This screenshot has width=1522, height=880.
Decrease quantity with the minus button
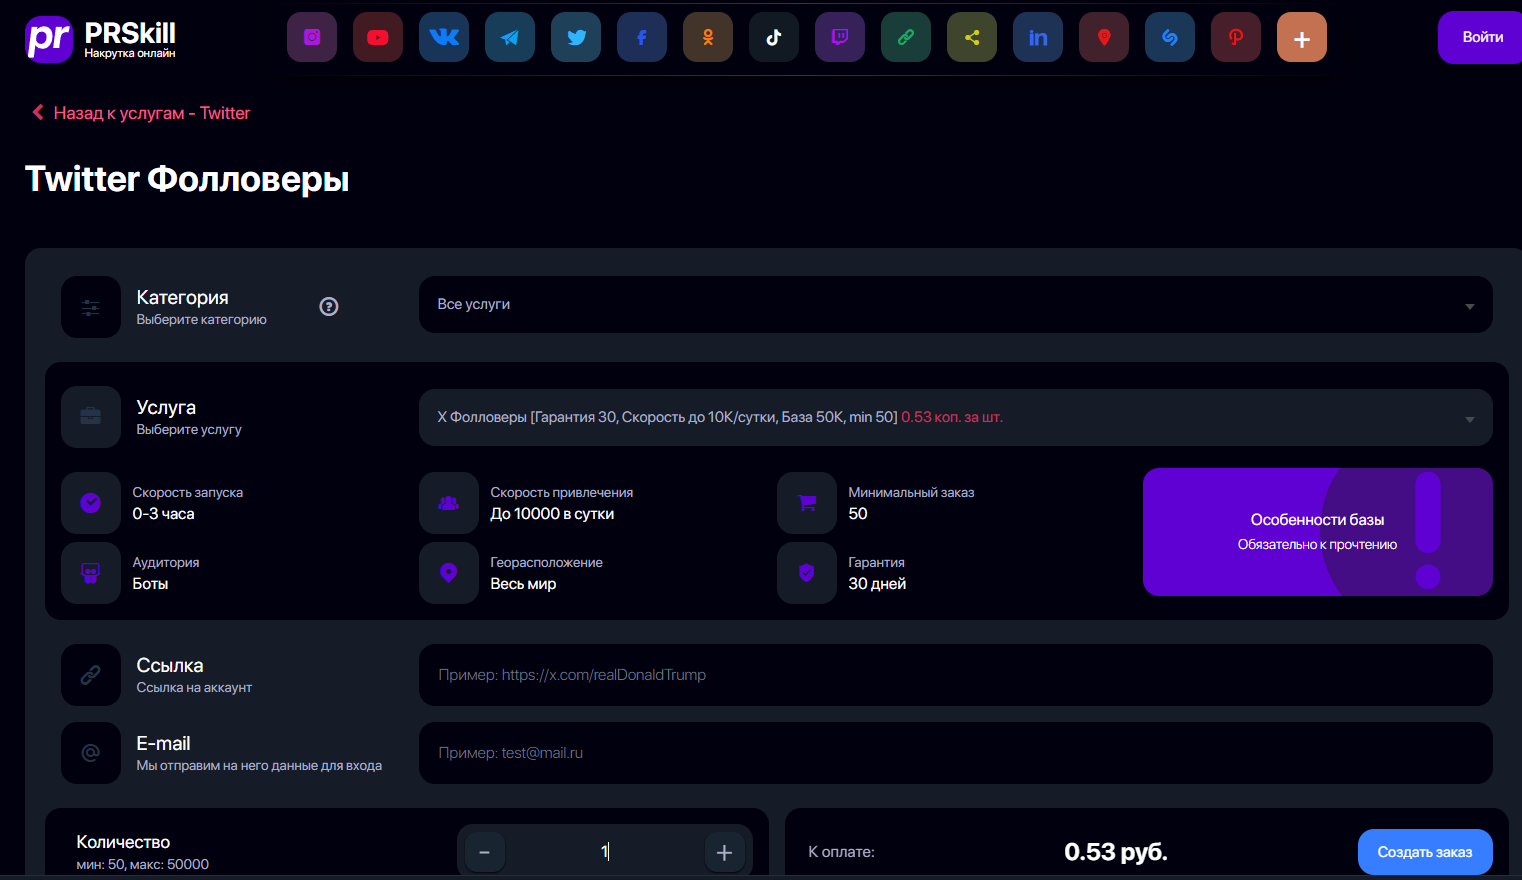tap(485, 853)
